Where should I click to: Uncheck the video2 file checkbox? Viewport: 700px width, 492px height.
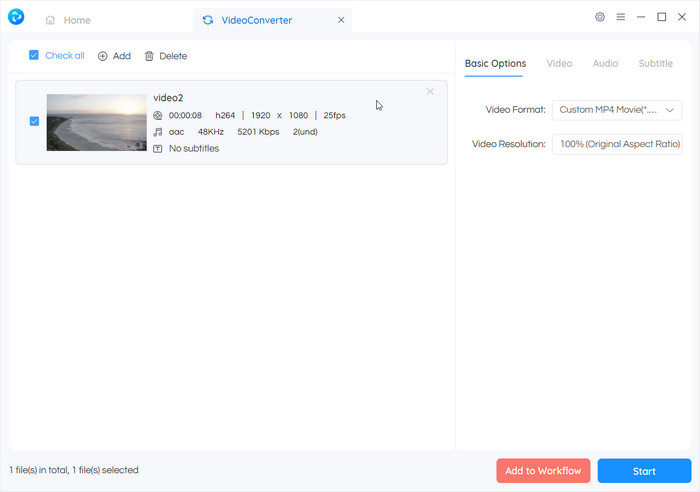[x=34, y=121]
